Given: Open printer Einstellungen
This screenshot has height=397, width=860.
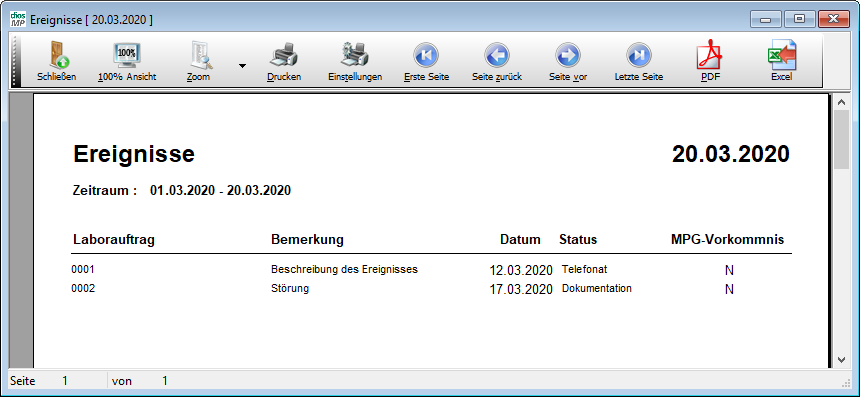Looking at the screenshot, I should [x=355, y=61].
